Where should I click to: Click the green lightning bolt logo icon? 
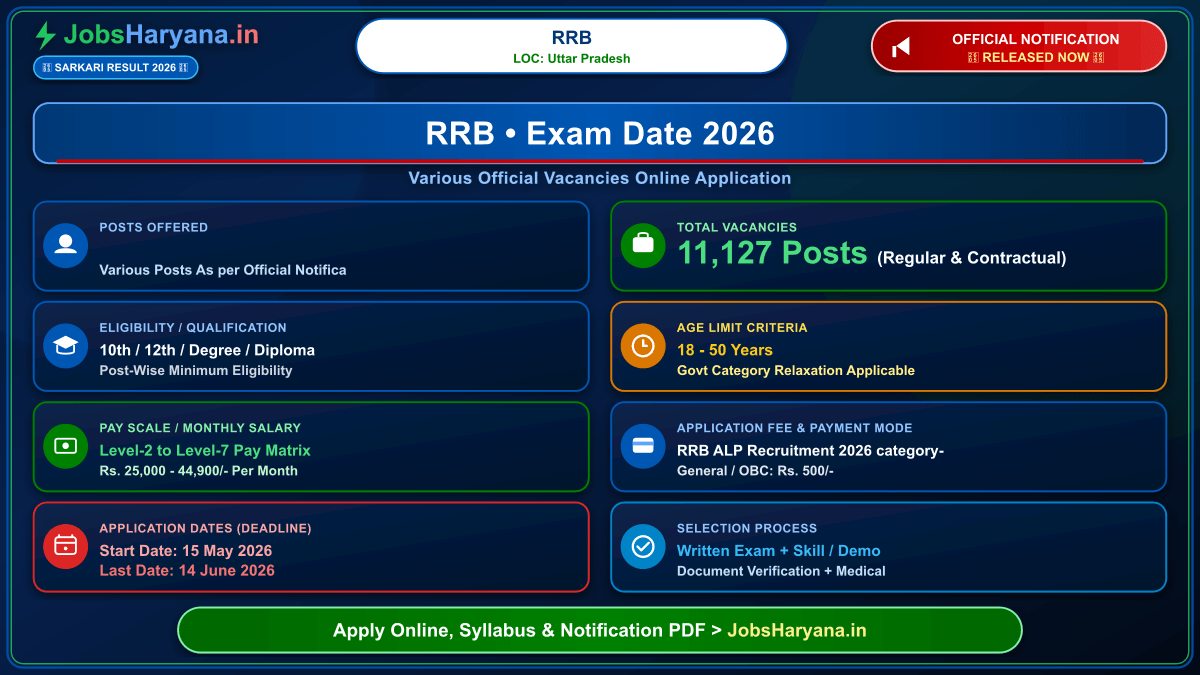tap(45, 36)
